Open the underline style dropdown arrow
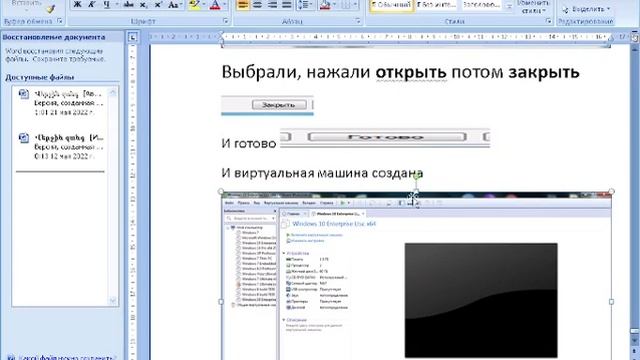This screenshot has height=360, width=640. [x=117, y=4]
